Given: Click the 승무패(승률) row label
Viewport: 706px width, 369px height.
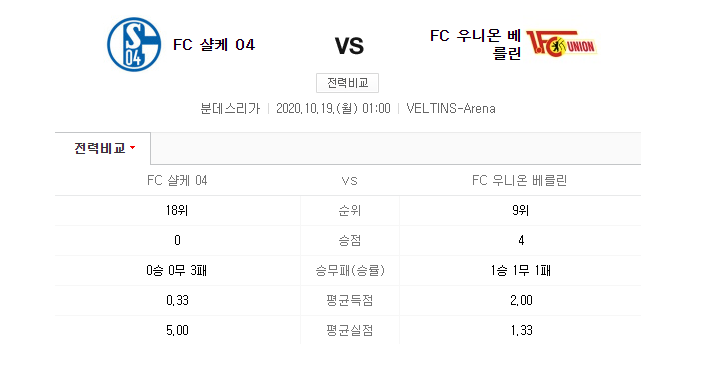Looking at the screenshot, I should (350, 270).
